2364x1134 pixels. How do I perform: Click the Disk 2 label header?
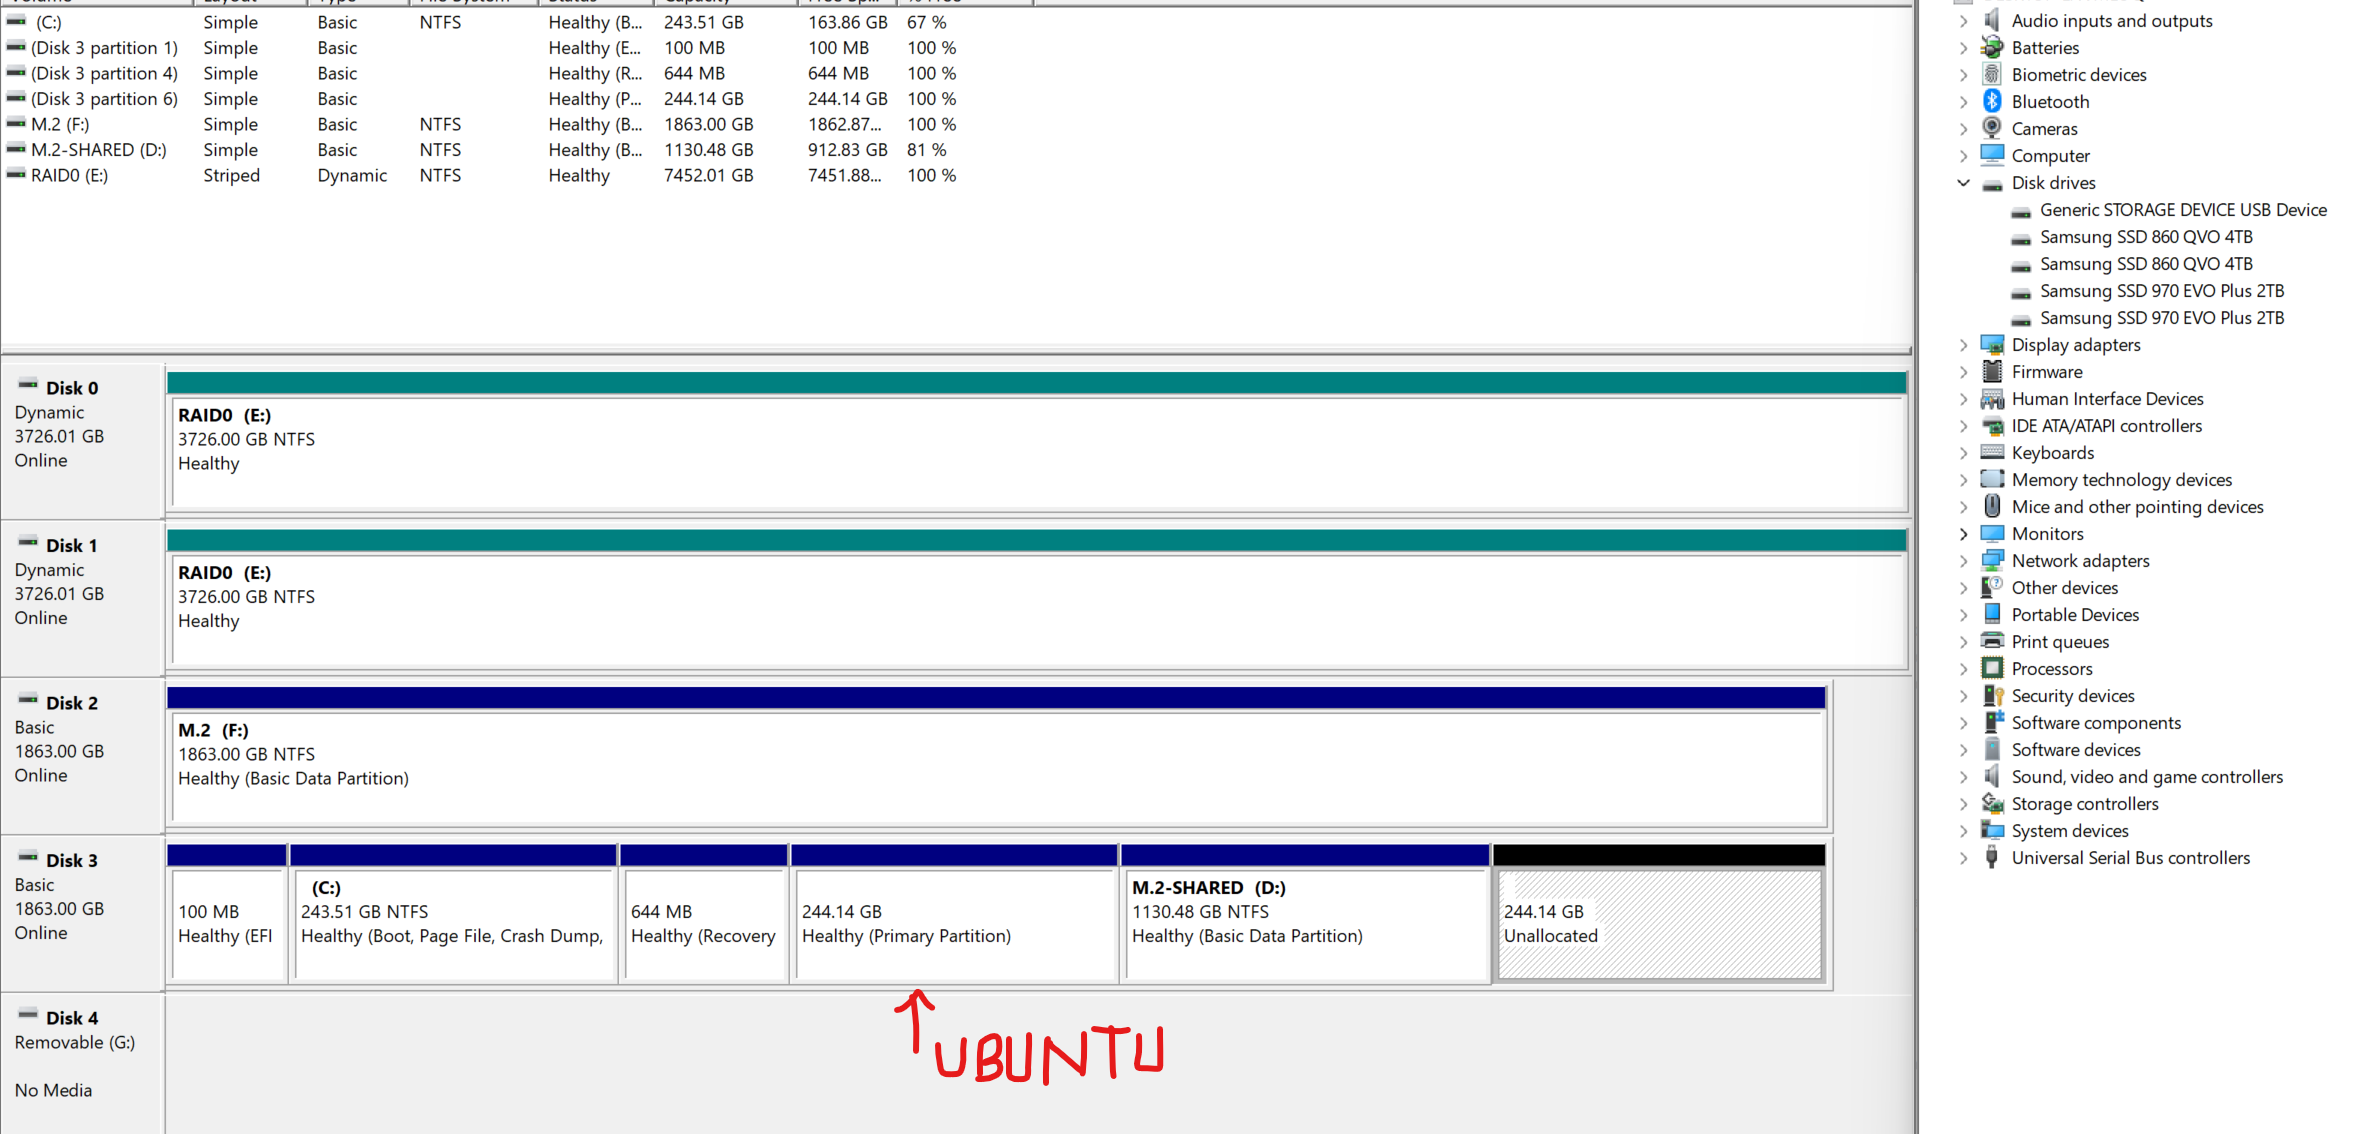tap(72, 703)
